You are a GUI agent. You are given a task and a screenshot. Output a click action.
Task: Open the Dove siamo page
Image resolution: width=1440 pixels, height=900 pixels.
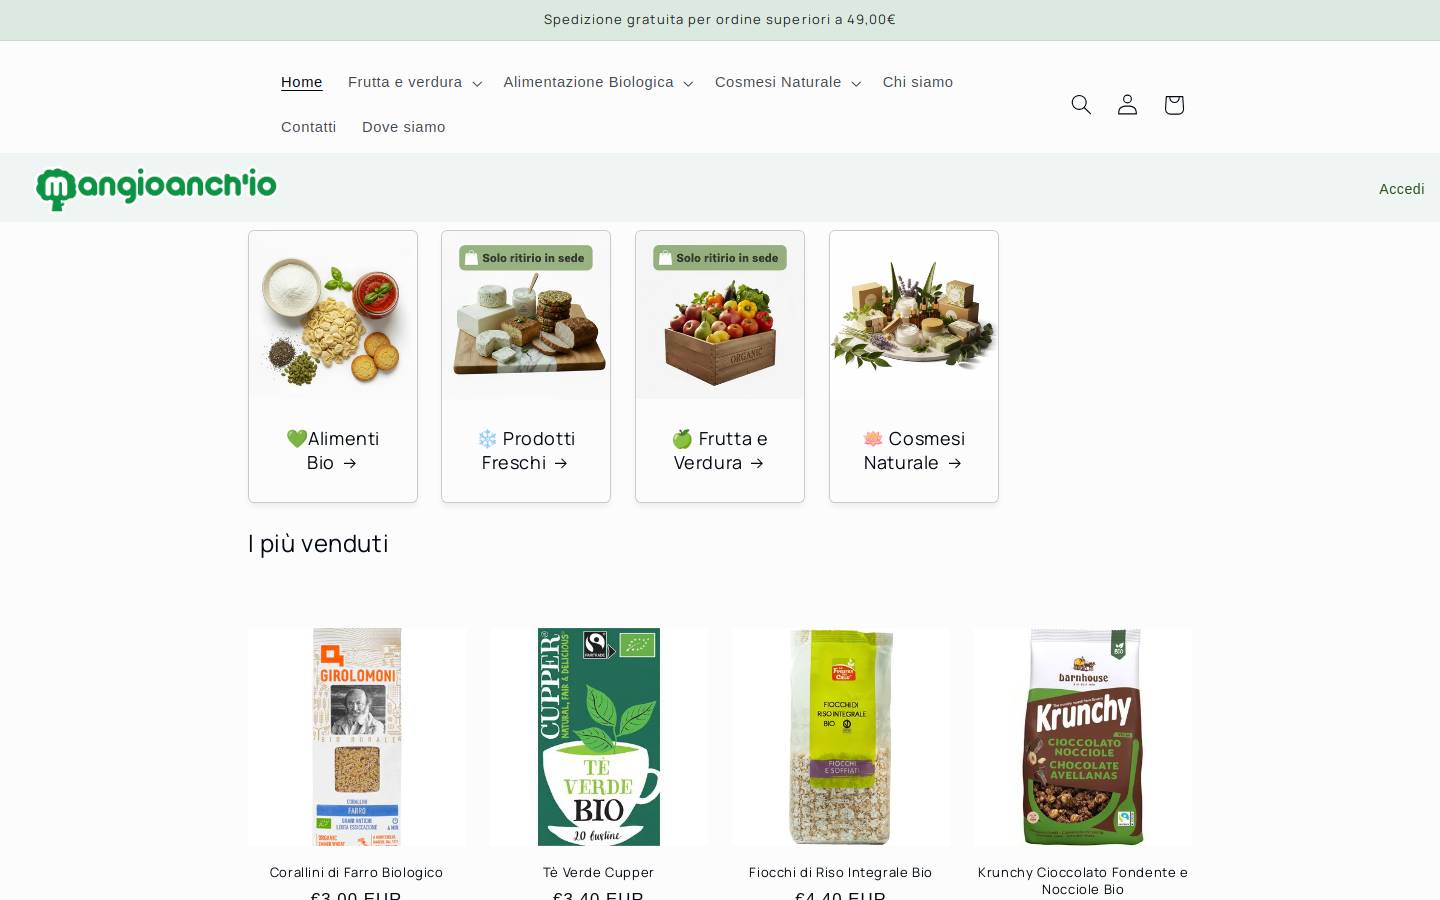click(x=404, y=127)
